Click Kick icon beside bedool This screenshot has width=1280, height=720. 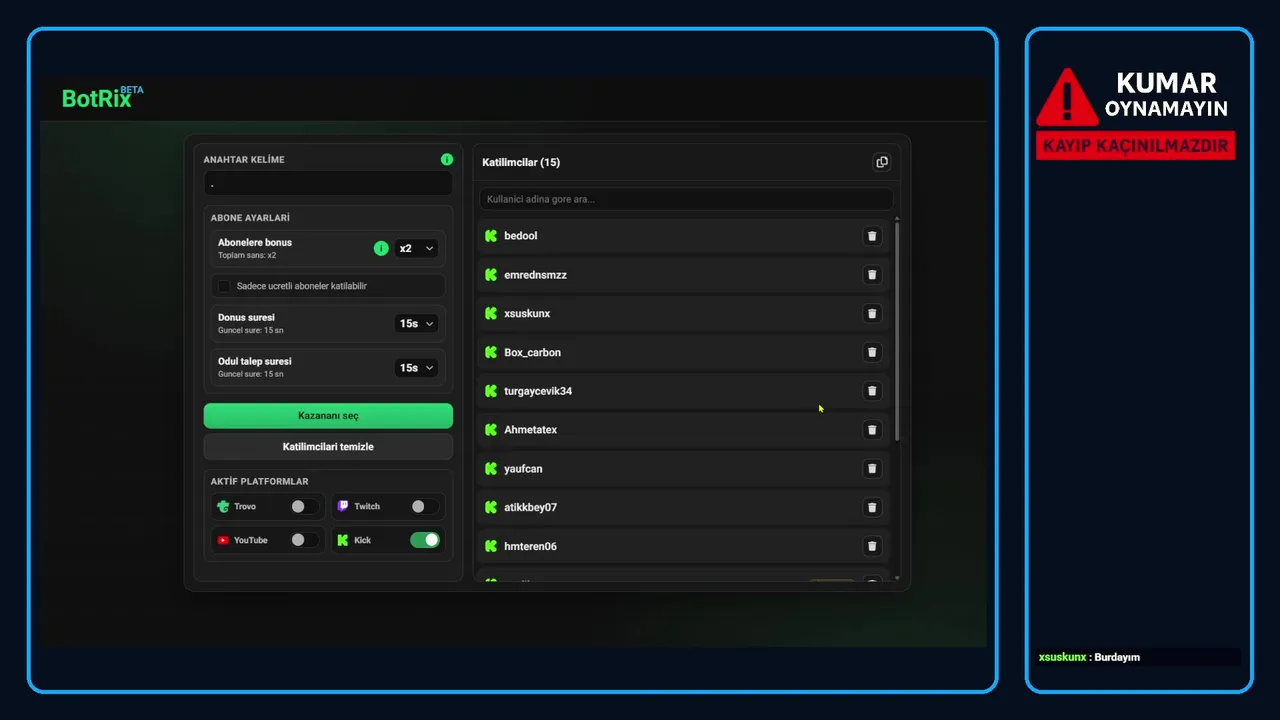tap(491, 236)
